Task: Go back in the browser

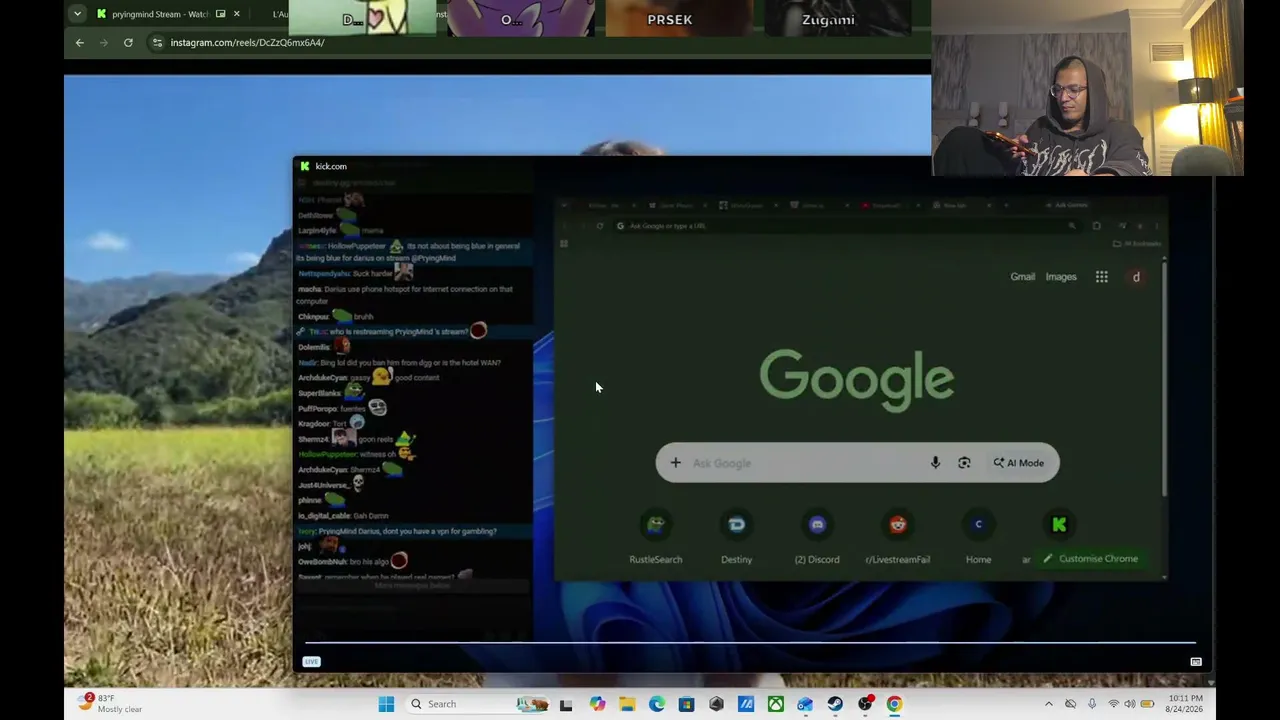Action: (x=80, y=43)
